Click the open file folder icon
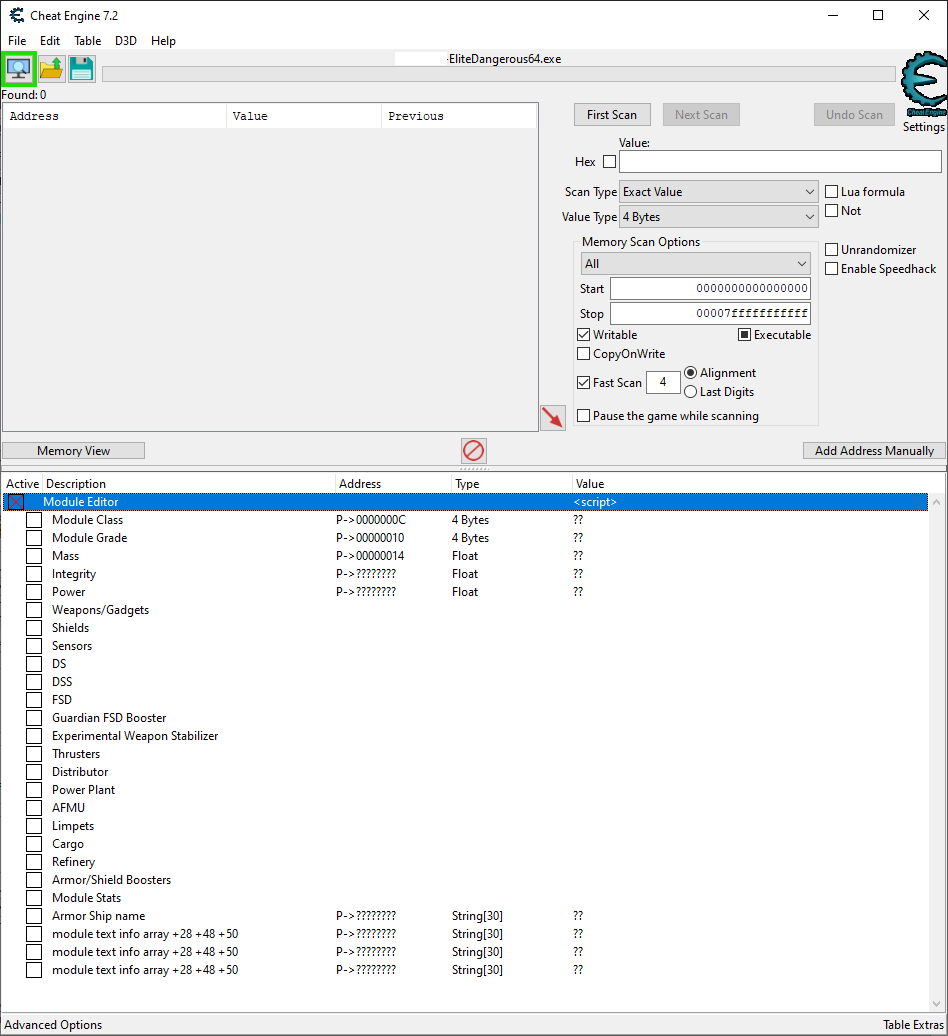The height and width of the screenshot is (1036, 948). coord(51,69)
